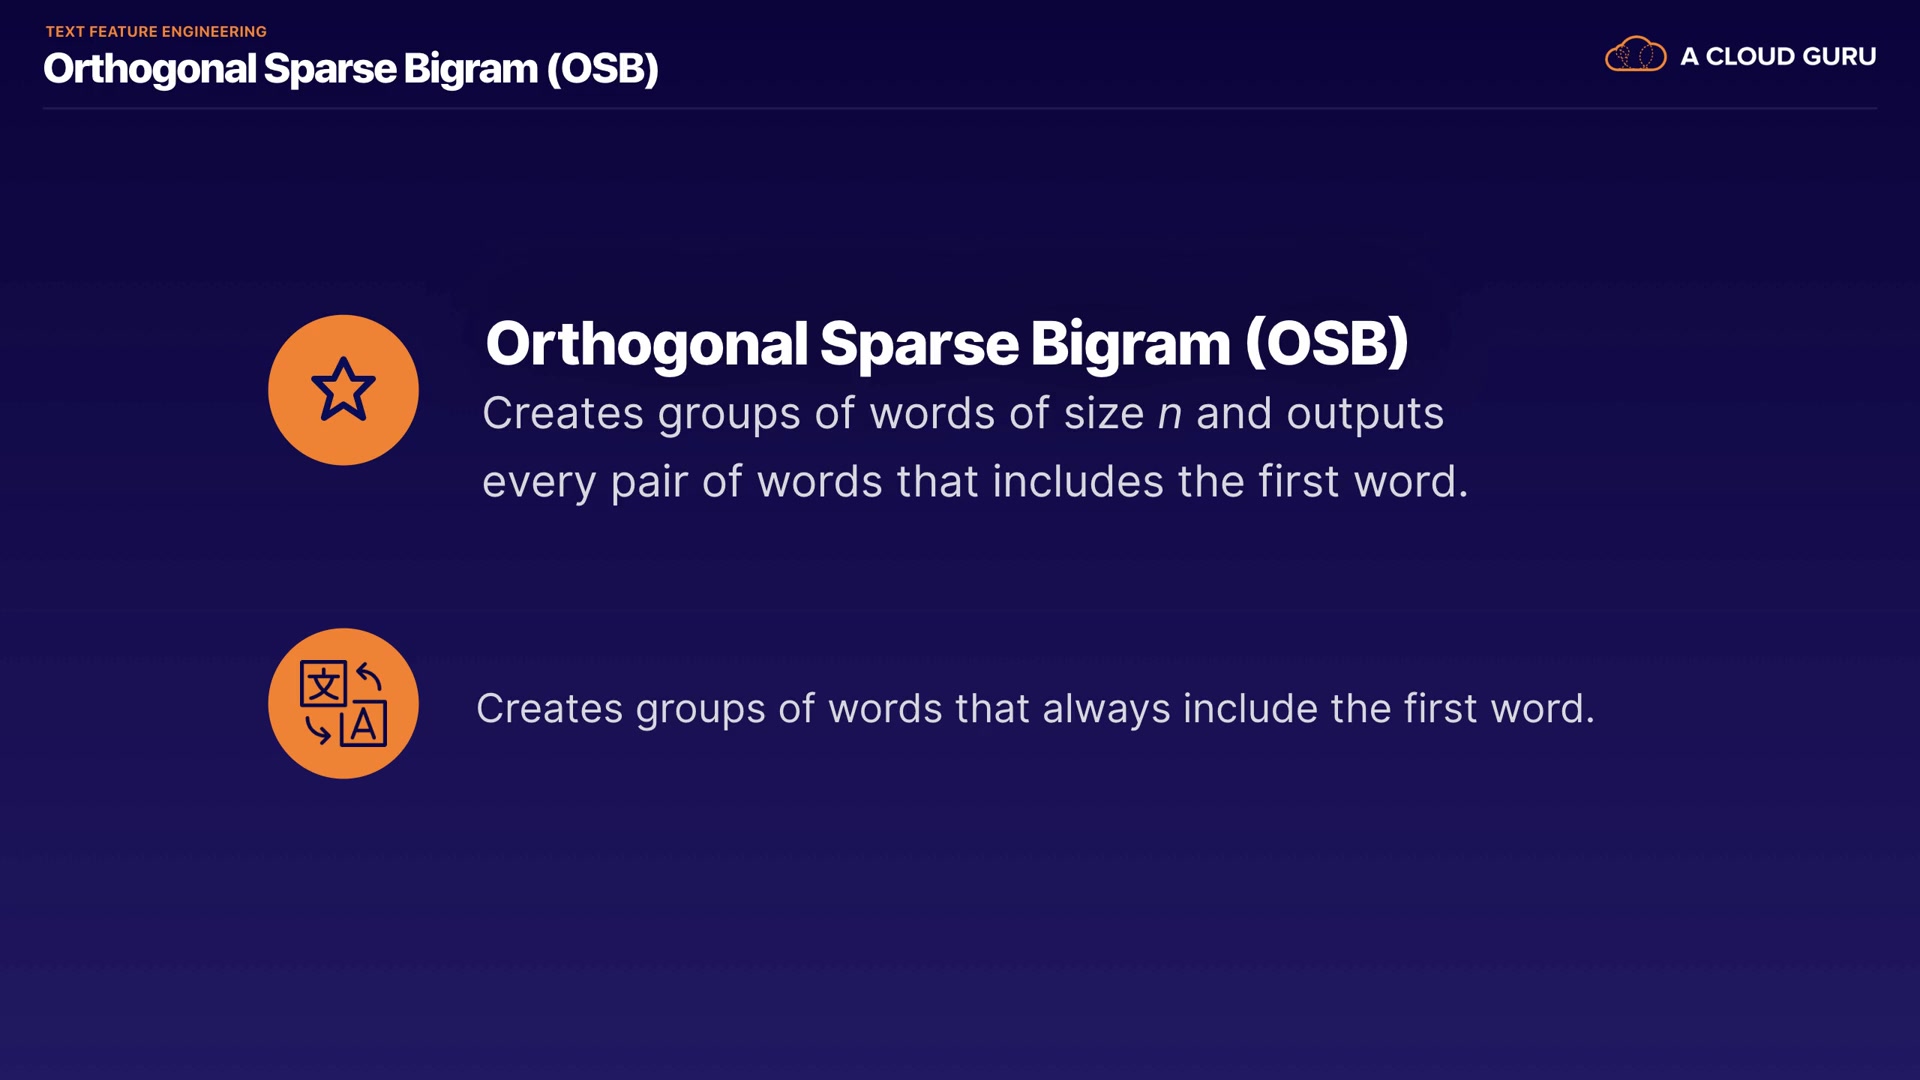Screen dimensions: 1920x1080
Task: Click the word Sparse in the large center heading
Action: (x=918, y=344)
